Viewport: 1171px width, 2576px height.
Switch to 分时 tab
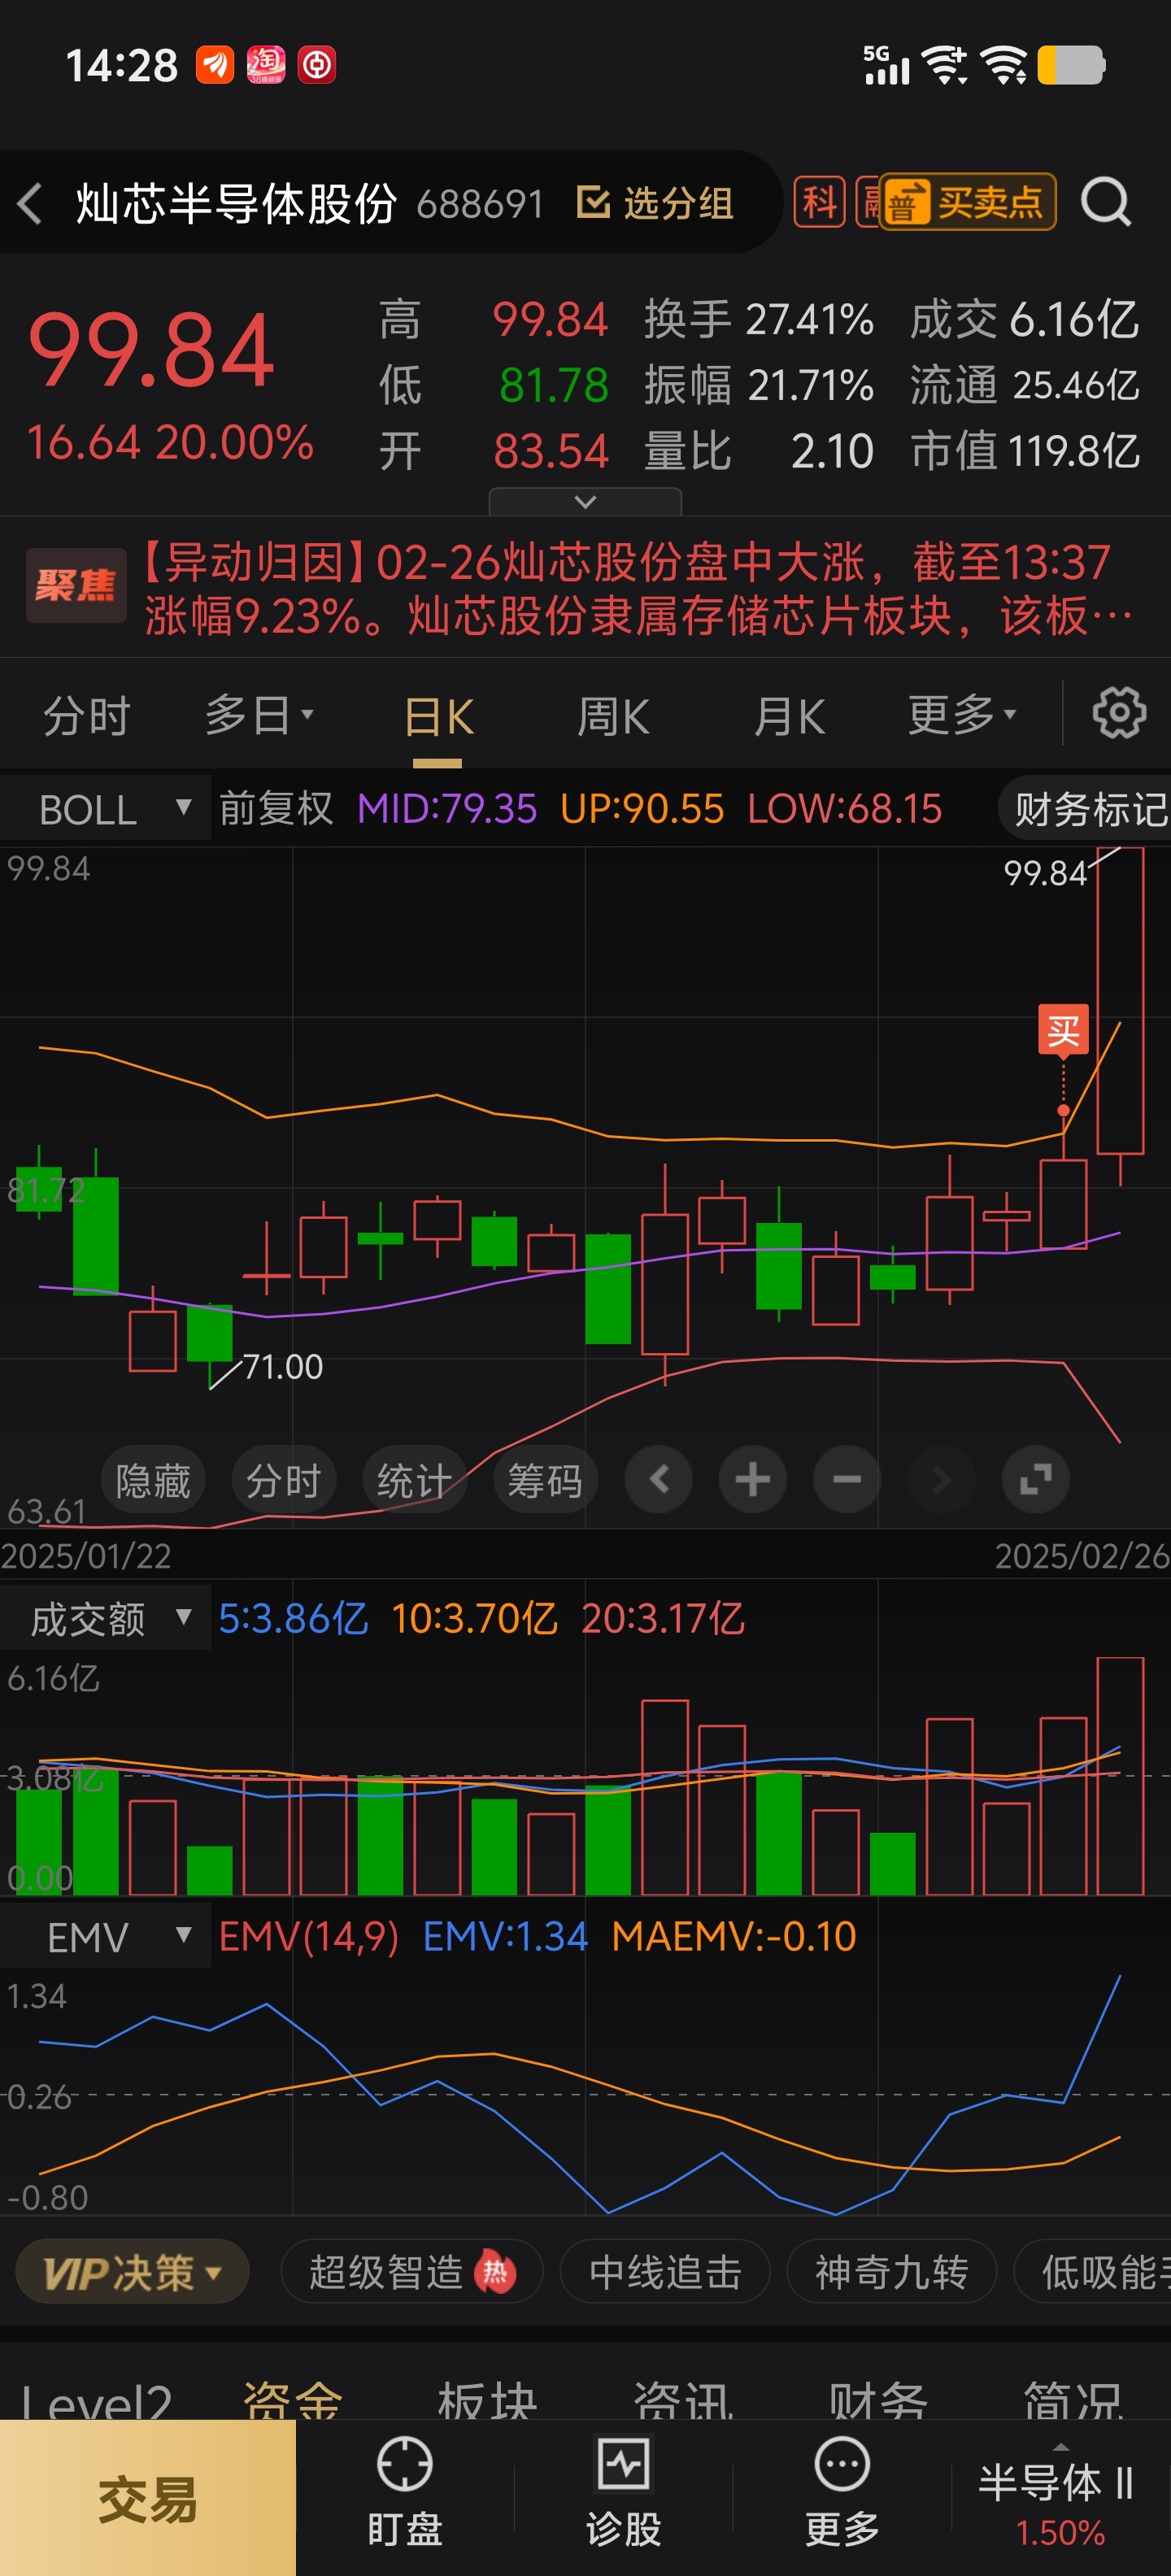tap(87, 716)
